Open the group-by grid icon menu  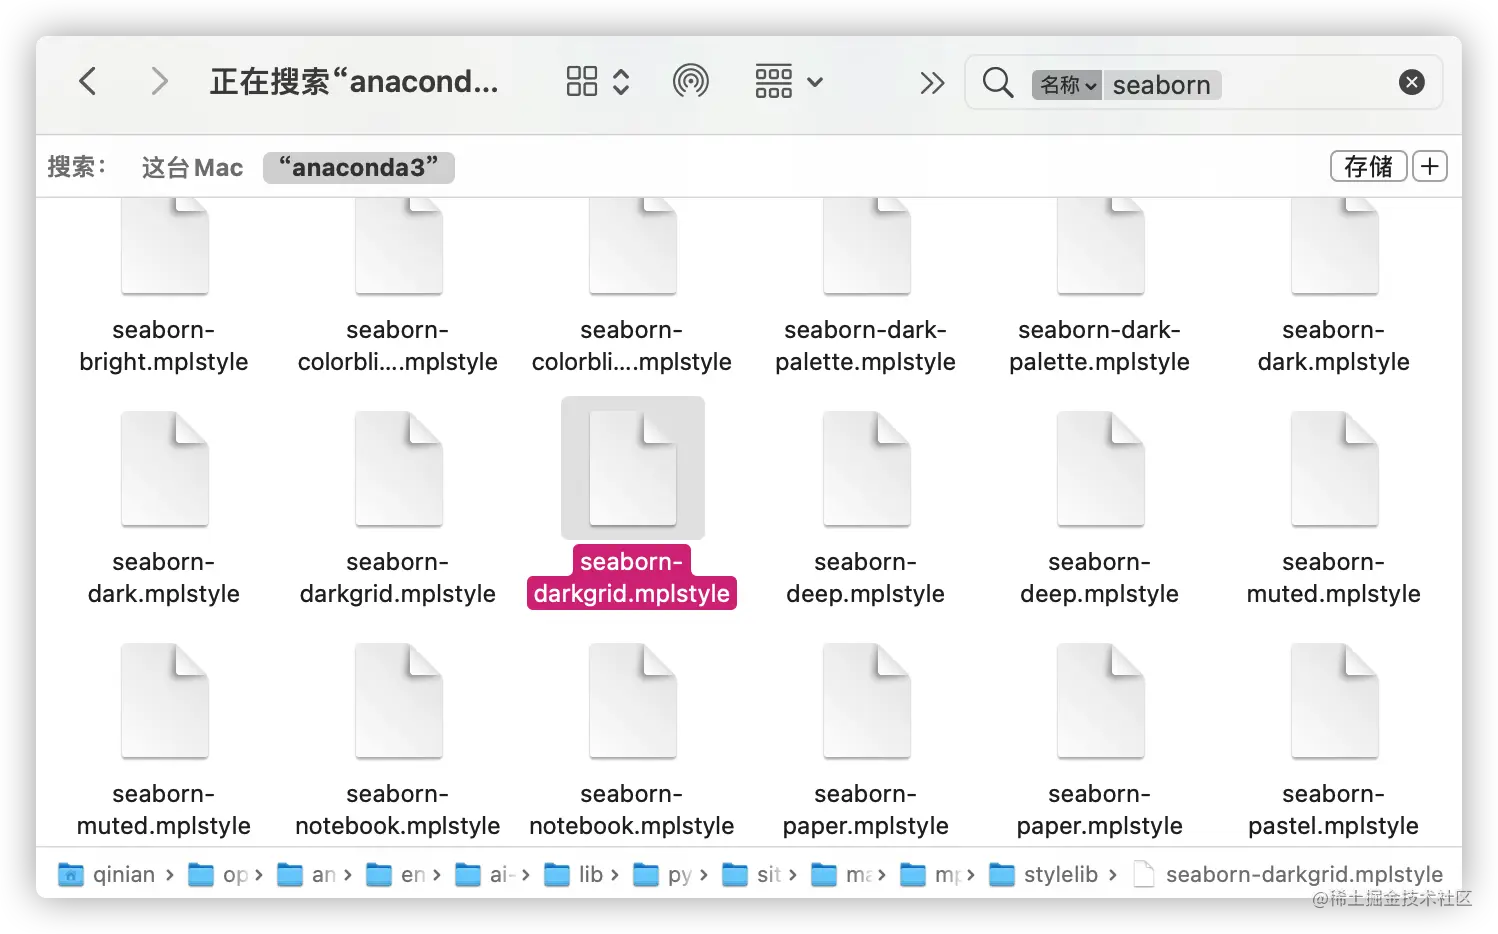pos(774,81)
